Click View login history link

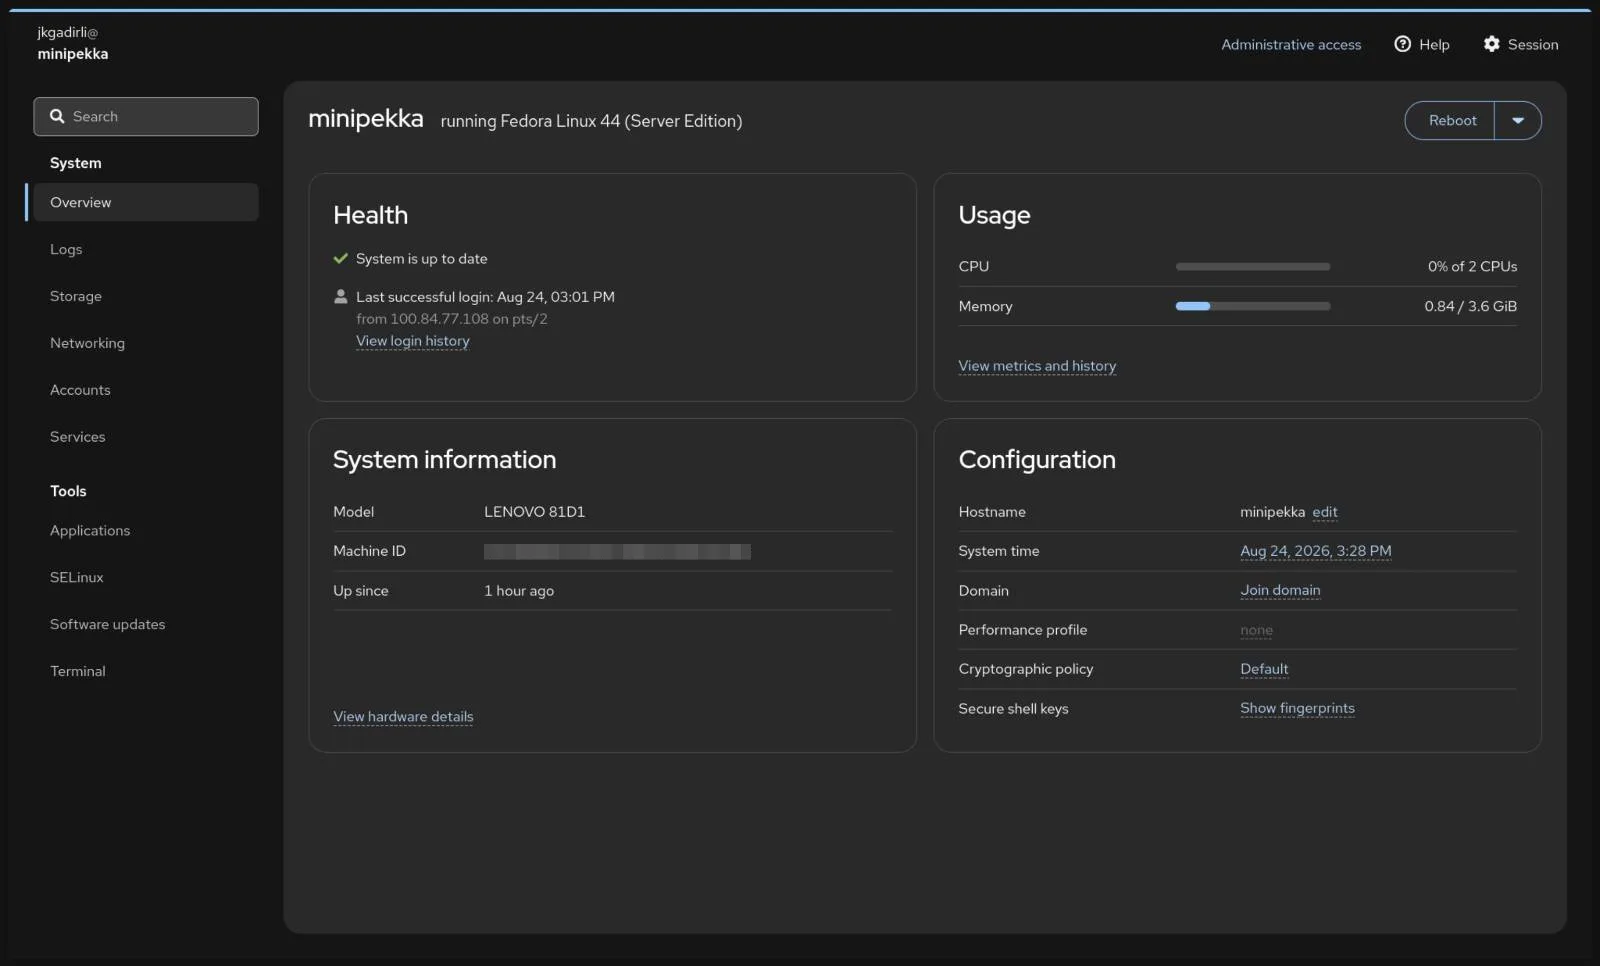pos(412,341)
